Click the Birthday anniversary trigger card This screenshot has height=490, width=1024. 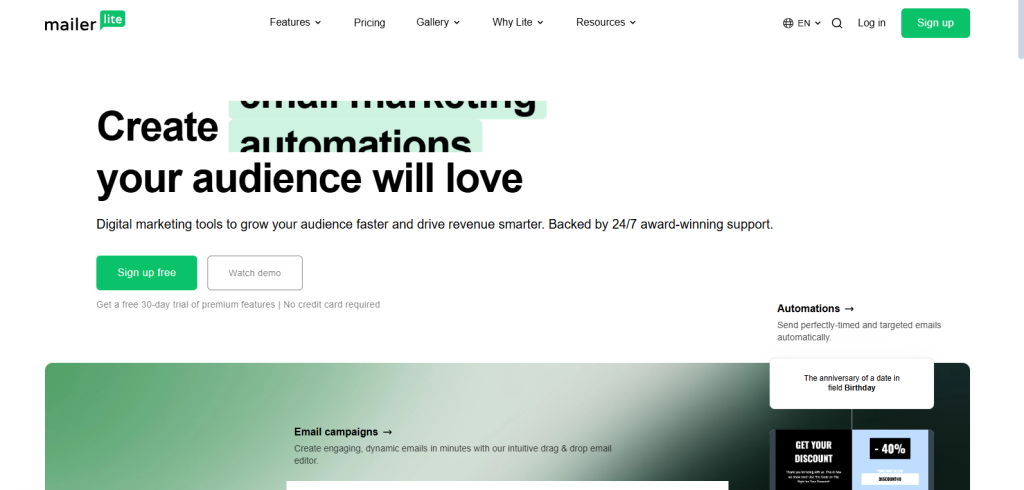pyautogui.click(x=852, y=383)
